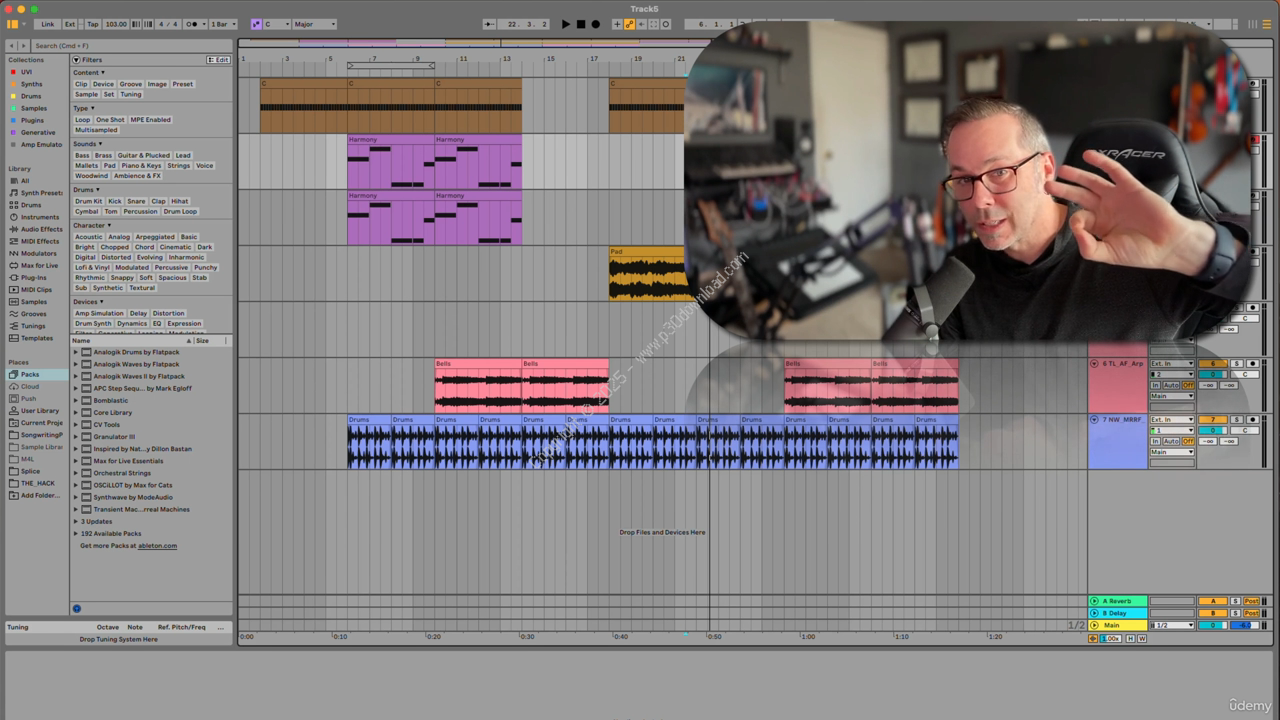Toggle the Ext sync button

[x=70, y=24]
